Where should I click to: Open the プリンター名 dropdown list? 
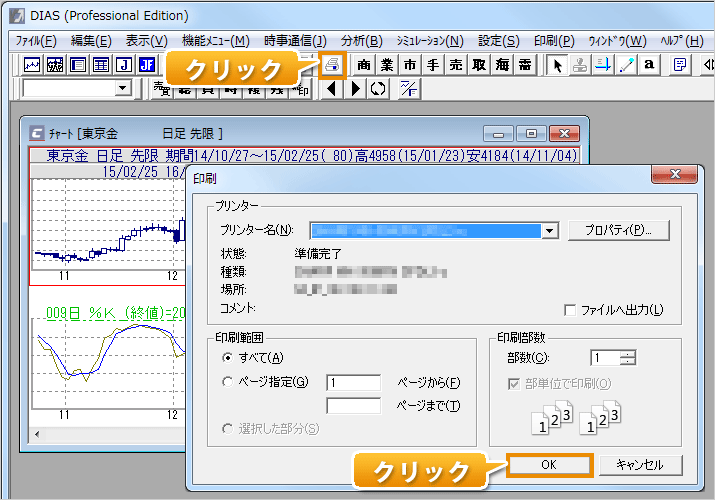(x=548, y=231)
